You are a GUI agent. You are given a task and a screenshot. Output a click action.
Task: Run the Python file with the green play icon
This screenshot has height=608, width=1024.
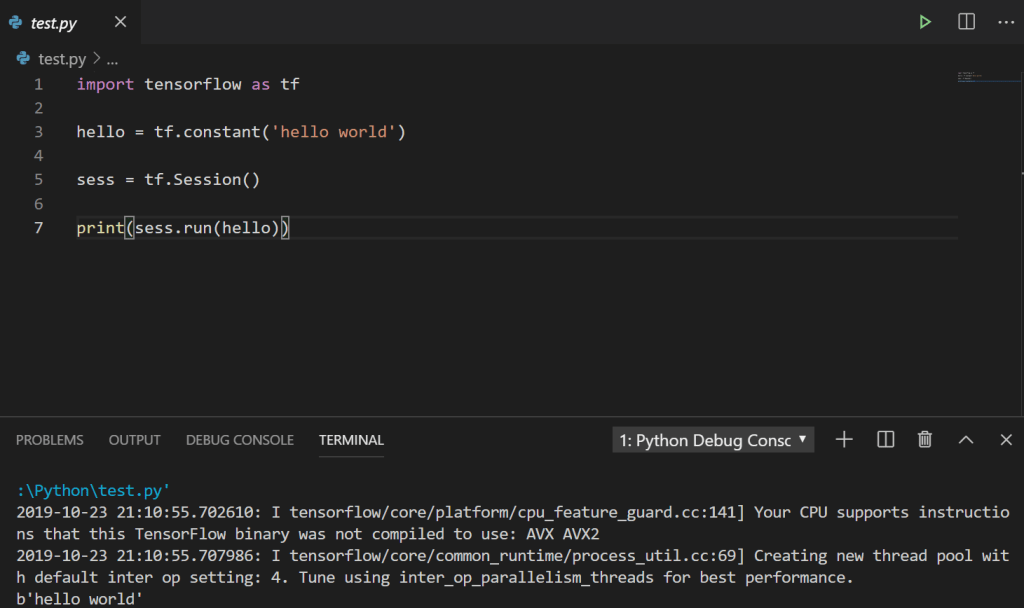pos(926,22)
